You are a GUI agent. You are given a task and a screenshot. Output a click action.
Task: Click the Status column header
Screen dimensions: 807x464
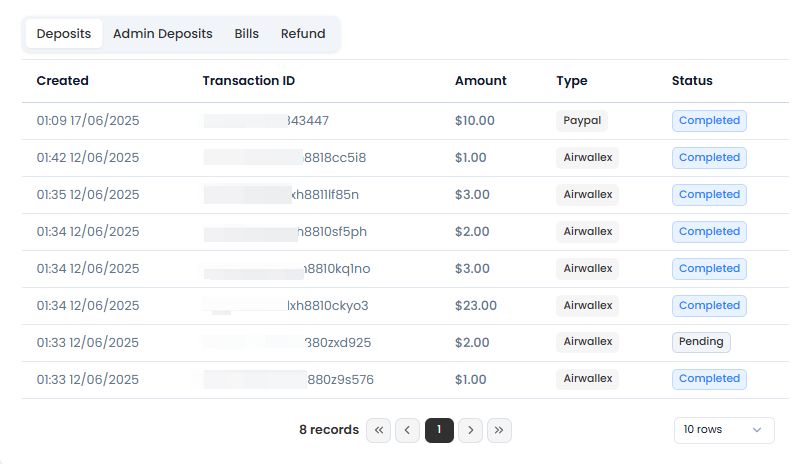point(692,81)
